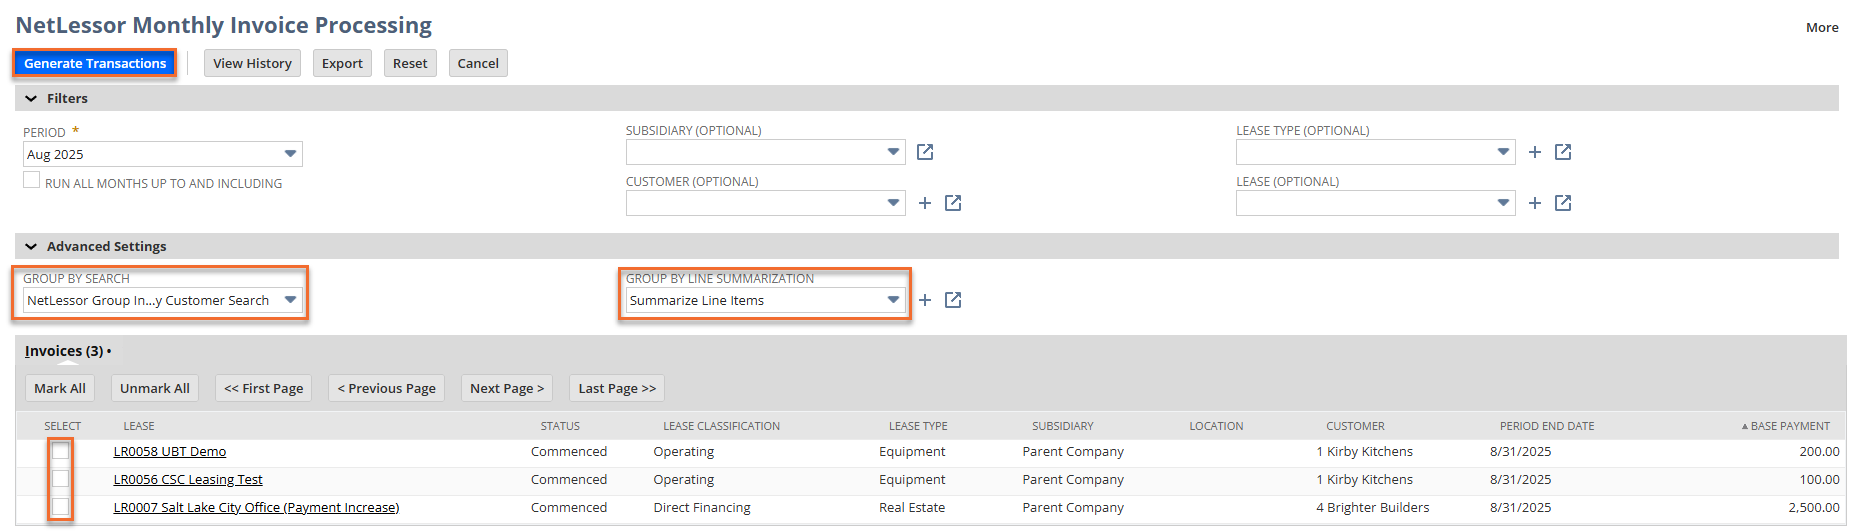The height and width of the screenshot is (532, 1858).
Task: Open the Period dropdown showing Aug 2025
Action: click(x=163, y=154)
